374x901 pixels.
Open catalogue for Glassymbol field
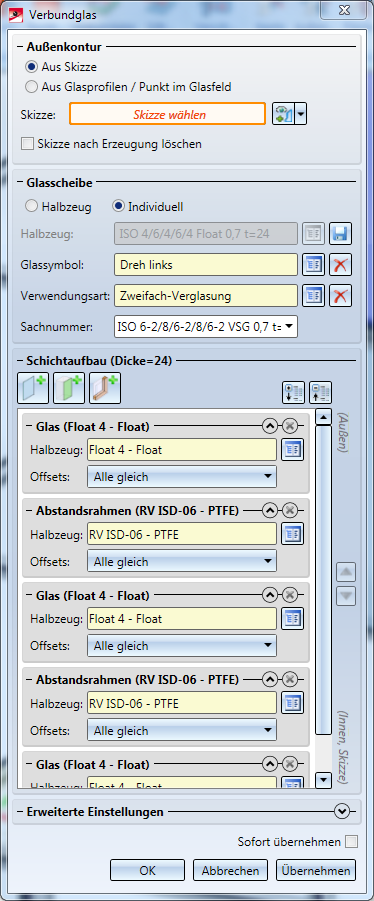[x=314, y=265]
